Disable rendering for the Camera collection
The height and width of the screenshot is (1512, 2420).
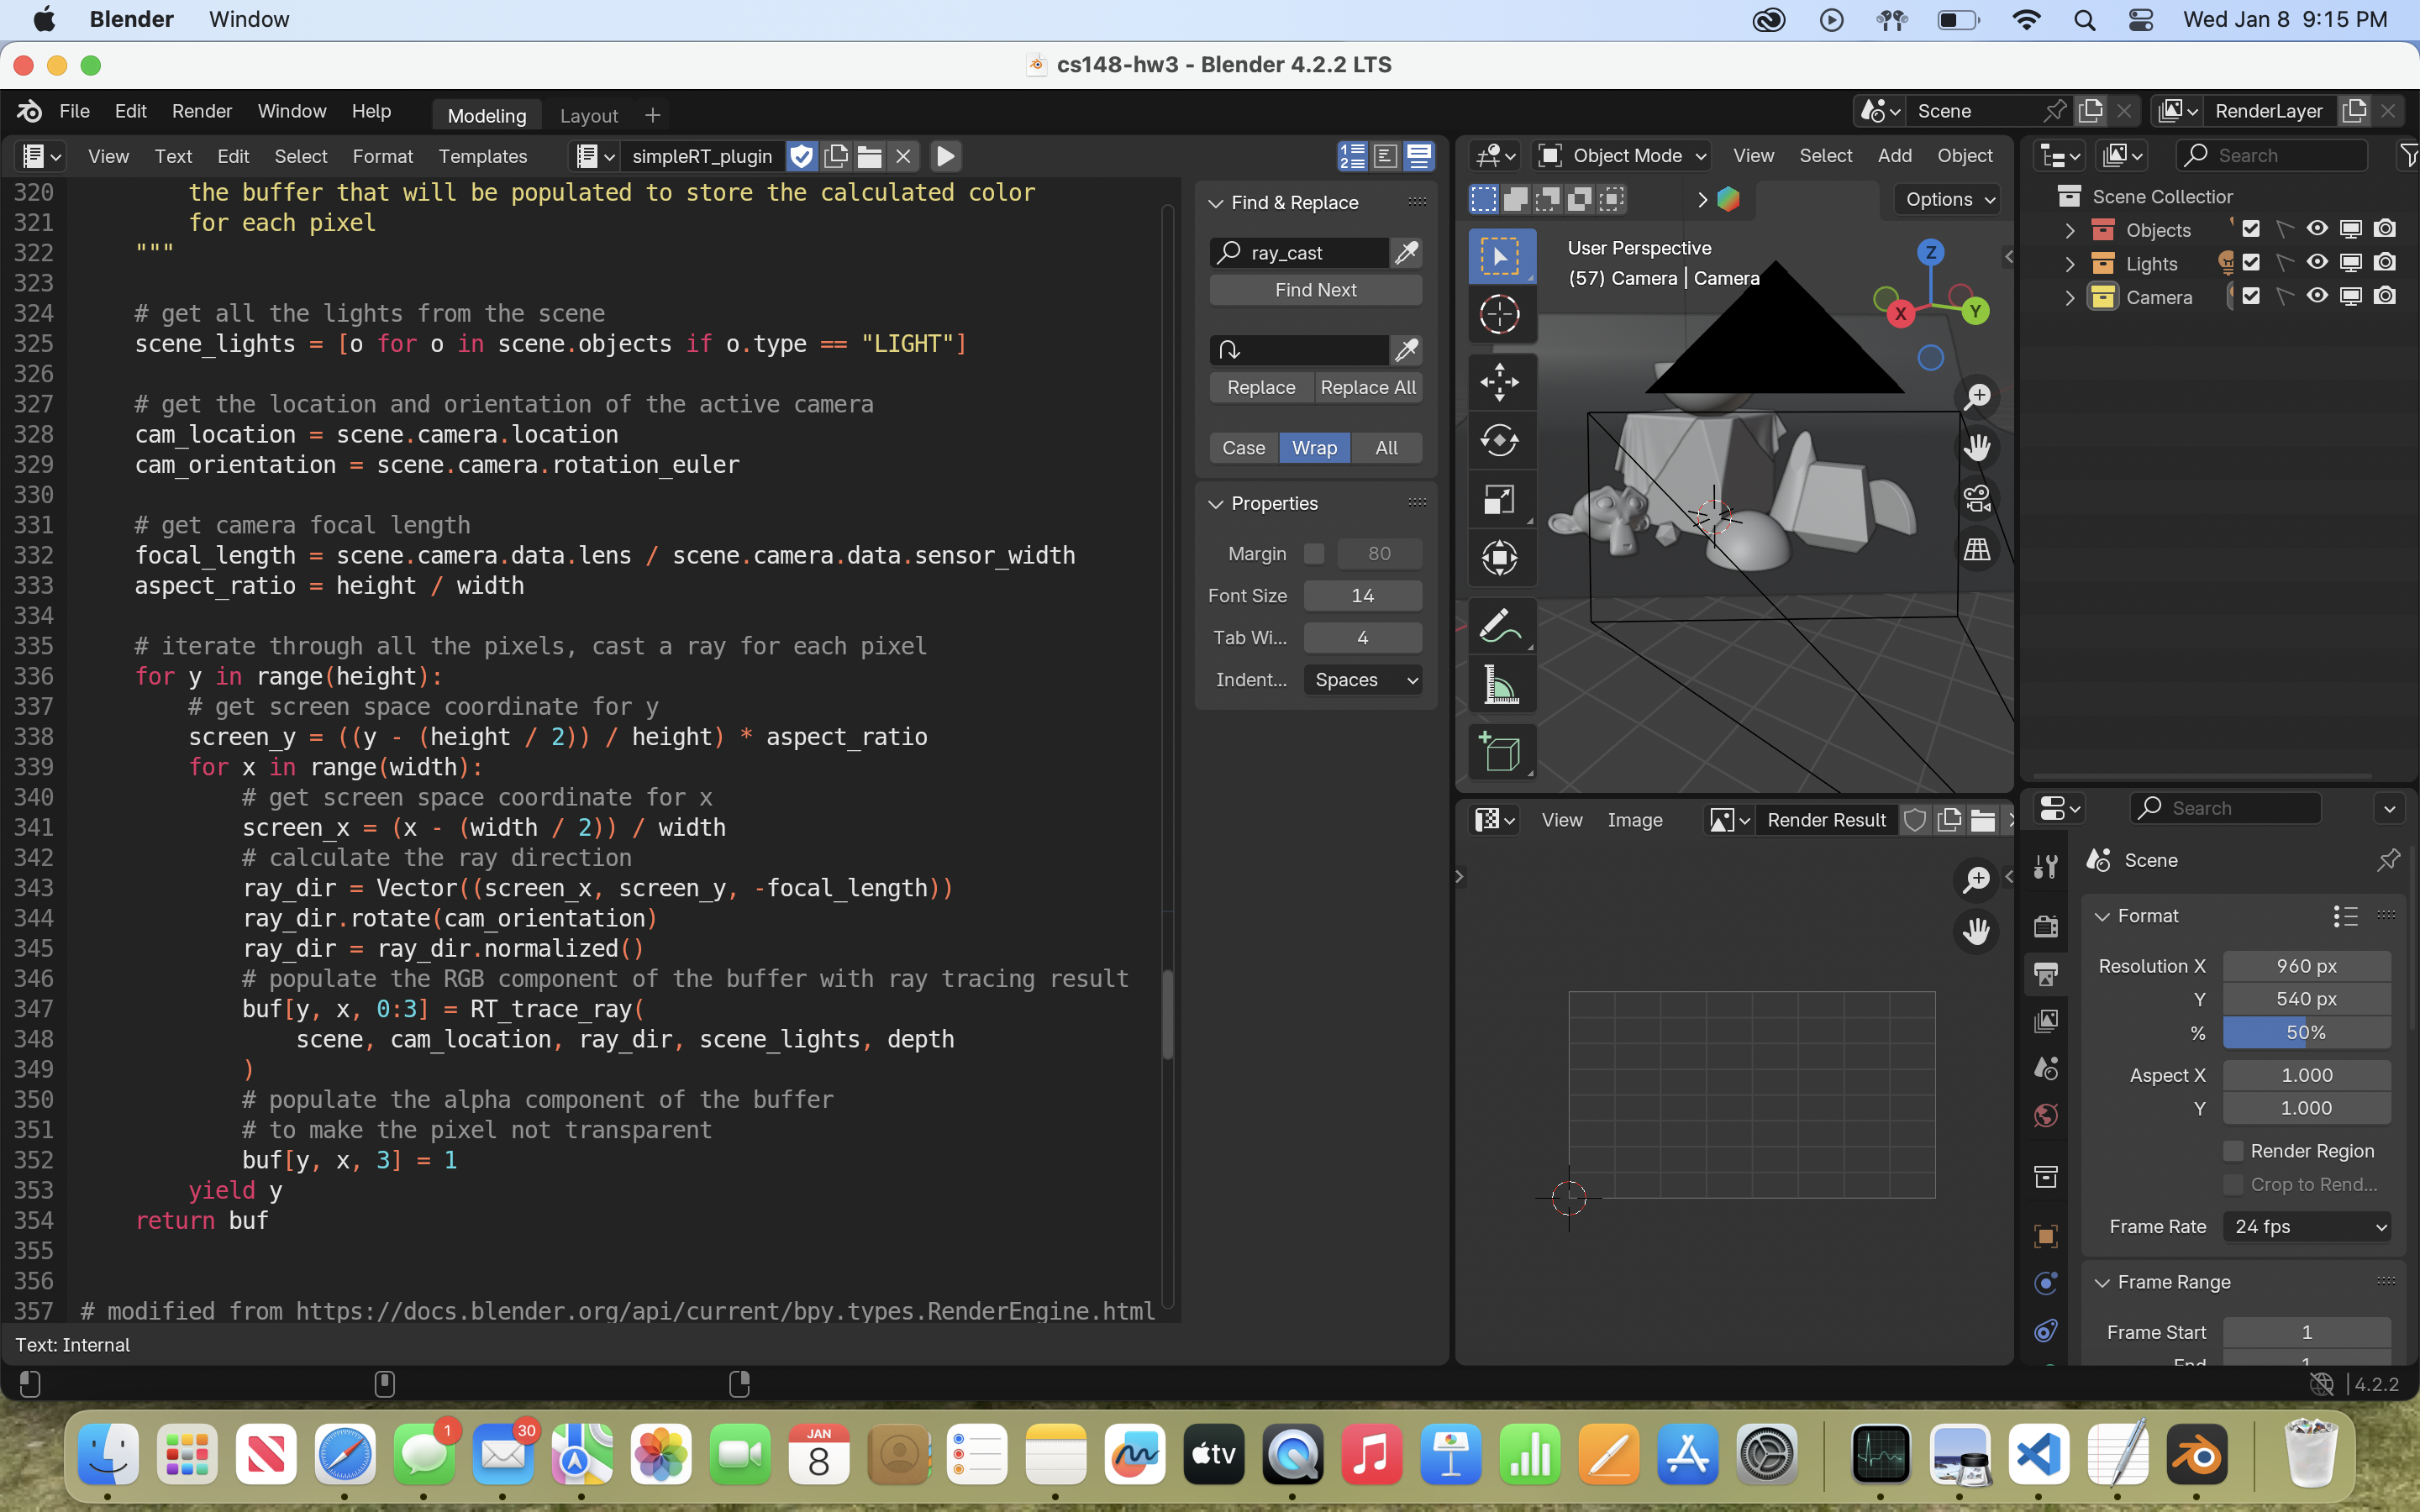click(2385, 296)
